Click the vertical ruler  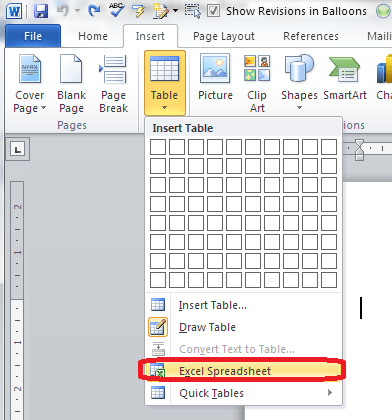[17, 300]
